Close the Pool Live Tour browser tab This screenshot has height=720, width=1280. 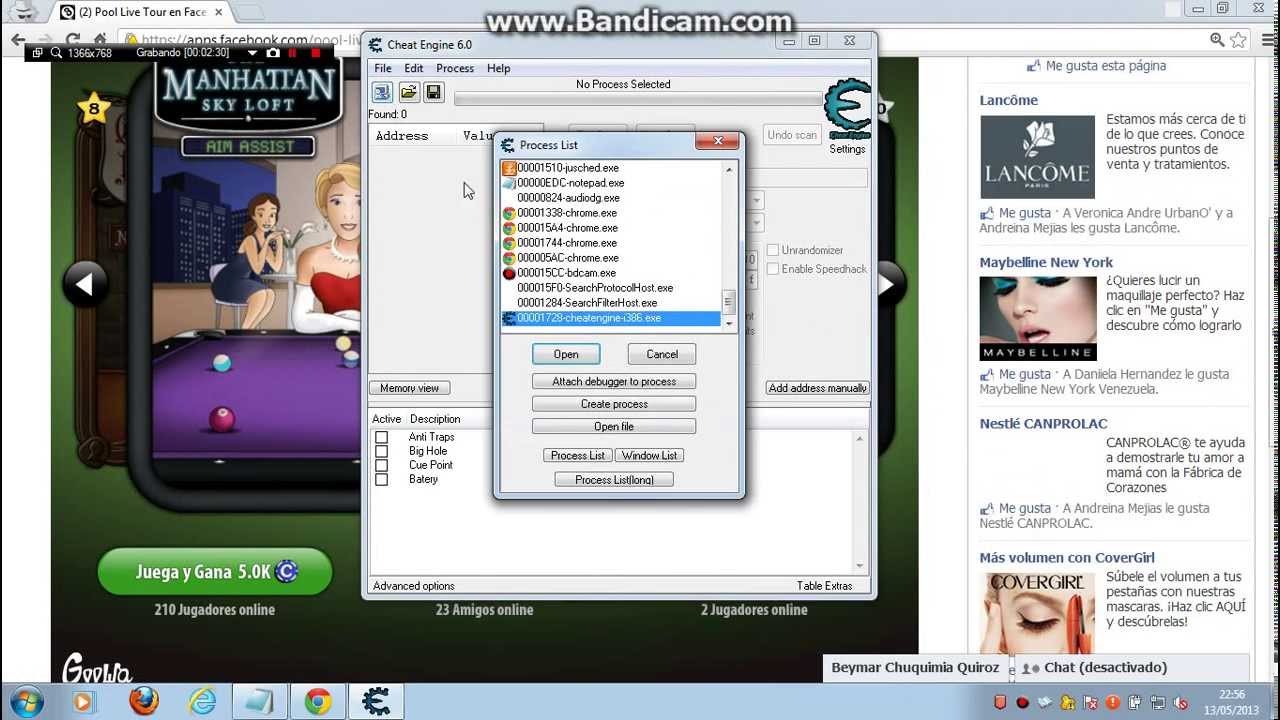coord(219,12)
